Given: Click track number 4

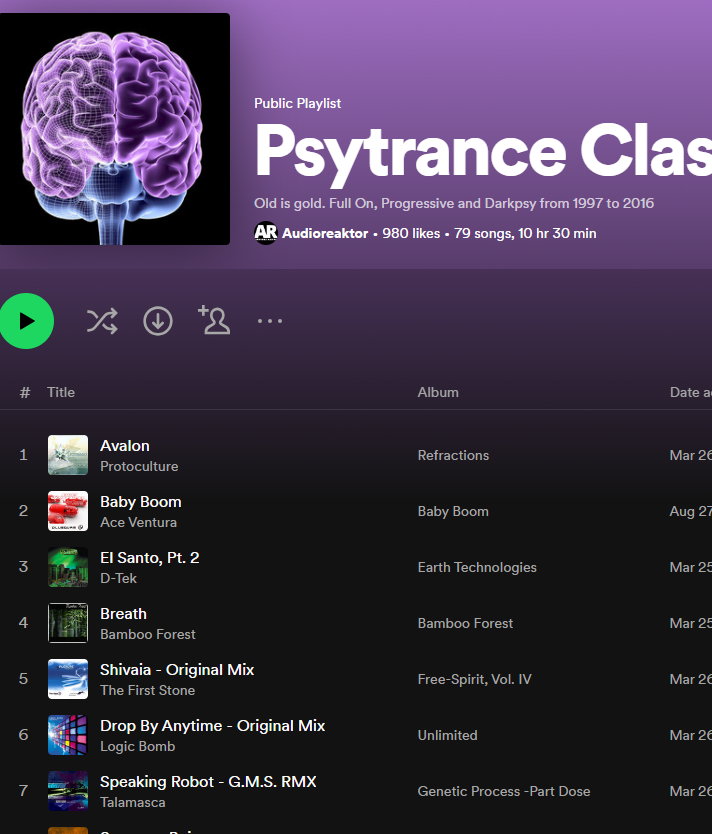Looking at the screenshot, I should [x=23, y=623].
